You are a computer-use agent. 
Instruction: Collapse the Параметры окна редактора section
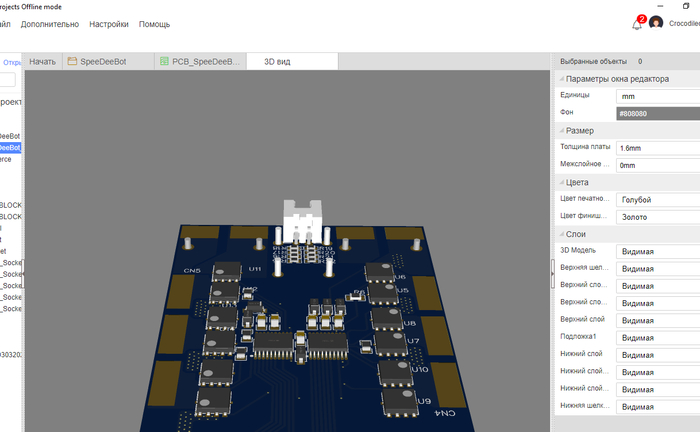click(562, 79)
